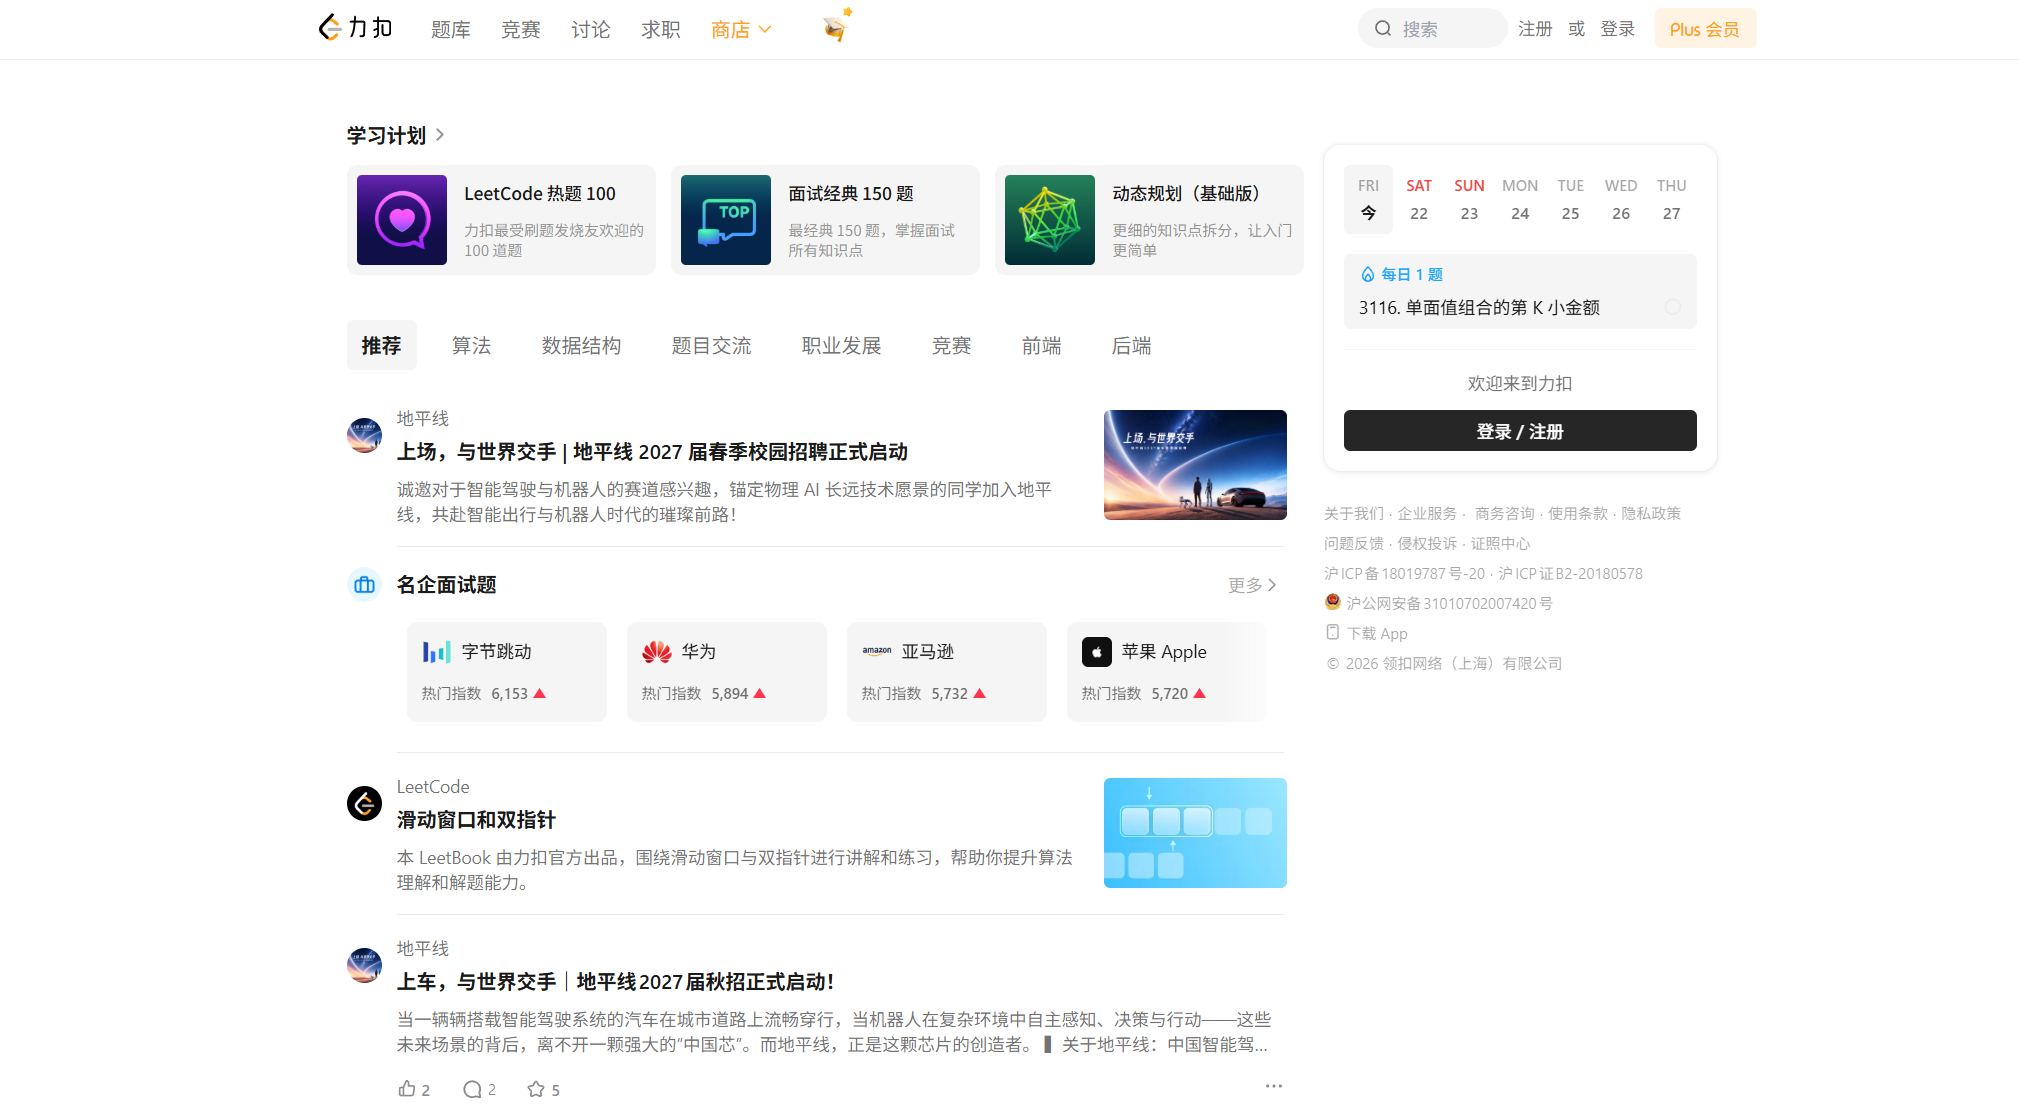The width and height of the screenshot is (2019, 1119).
Task: Favorite the 秋招 post with star icon
Action: (x=536, y=1089)
